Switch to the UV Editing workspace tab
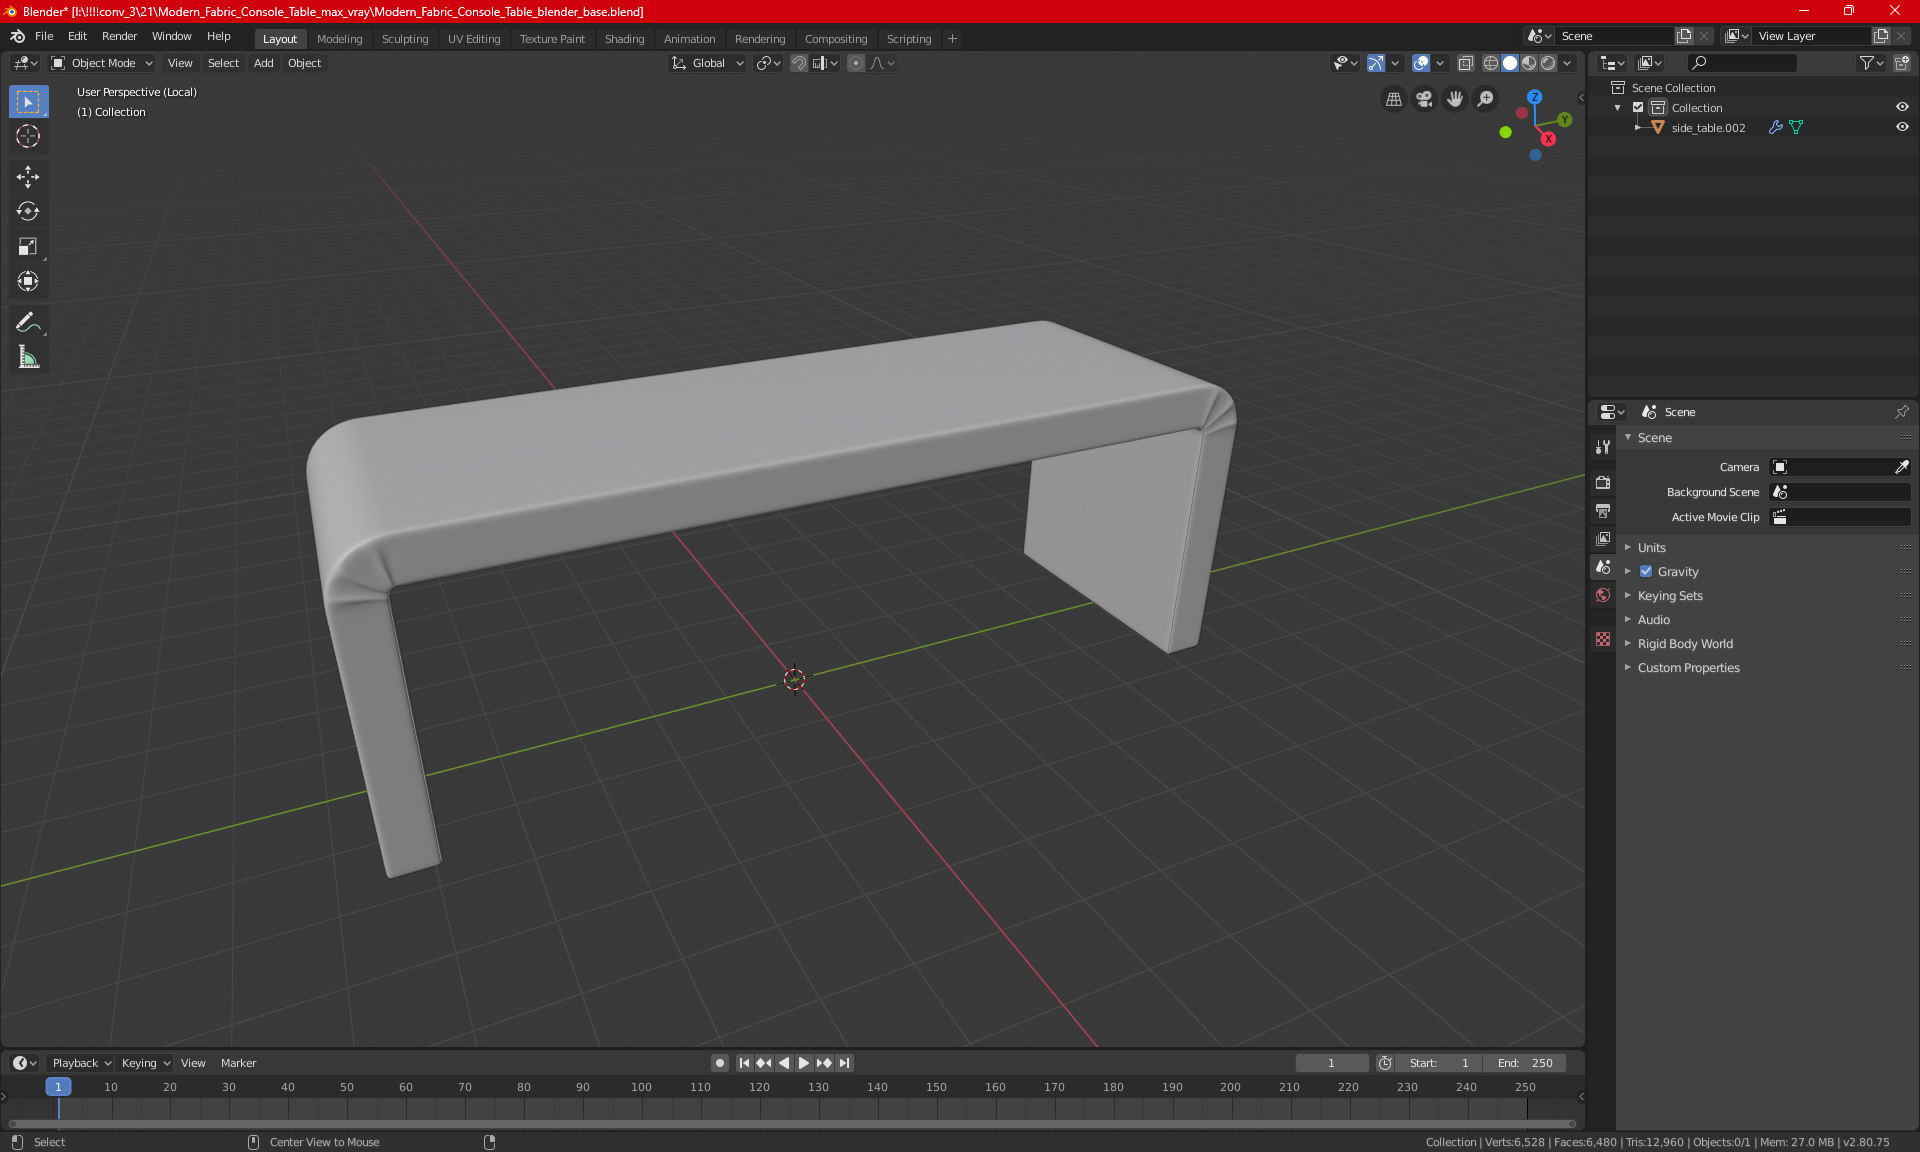Screen dimensions: 1920x1152 tap(474, 39)
